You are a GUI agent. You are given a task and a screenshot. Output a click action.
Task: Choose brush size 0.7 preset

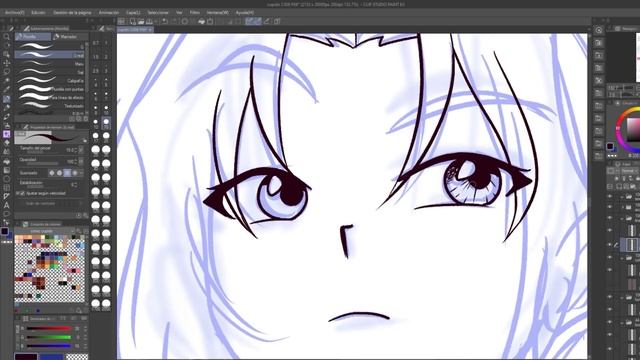pyautogui.click(x=96, y=43)
